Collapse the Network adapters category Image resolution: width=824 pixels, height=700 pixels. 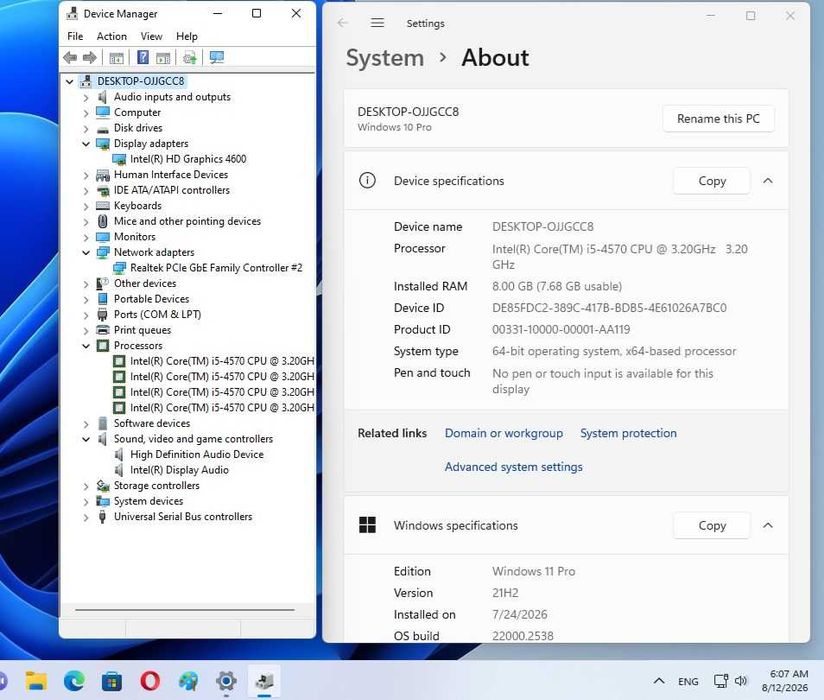pyautogui.click(x=86, y=253)
